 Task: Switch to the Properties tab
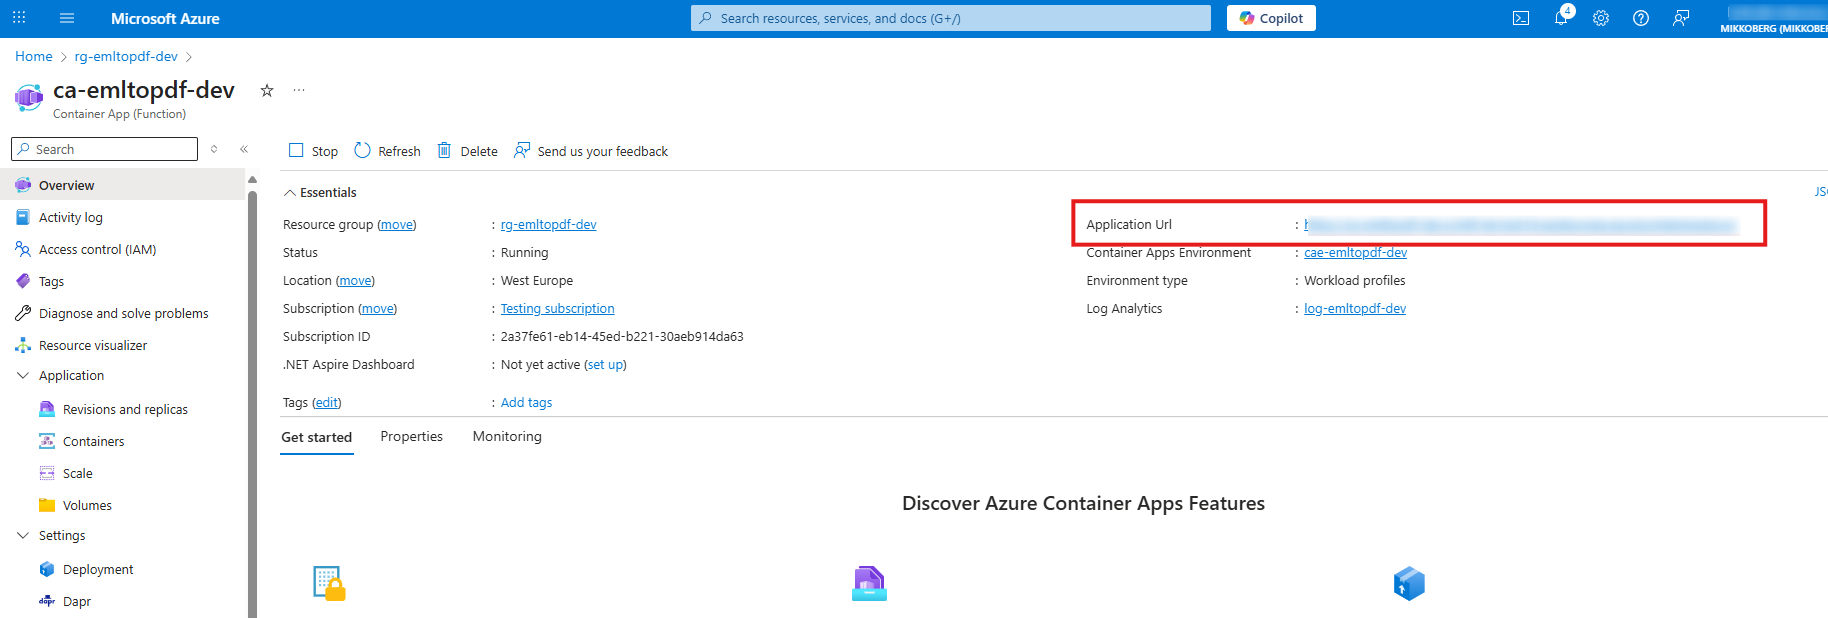point(411,436)
